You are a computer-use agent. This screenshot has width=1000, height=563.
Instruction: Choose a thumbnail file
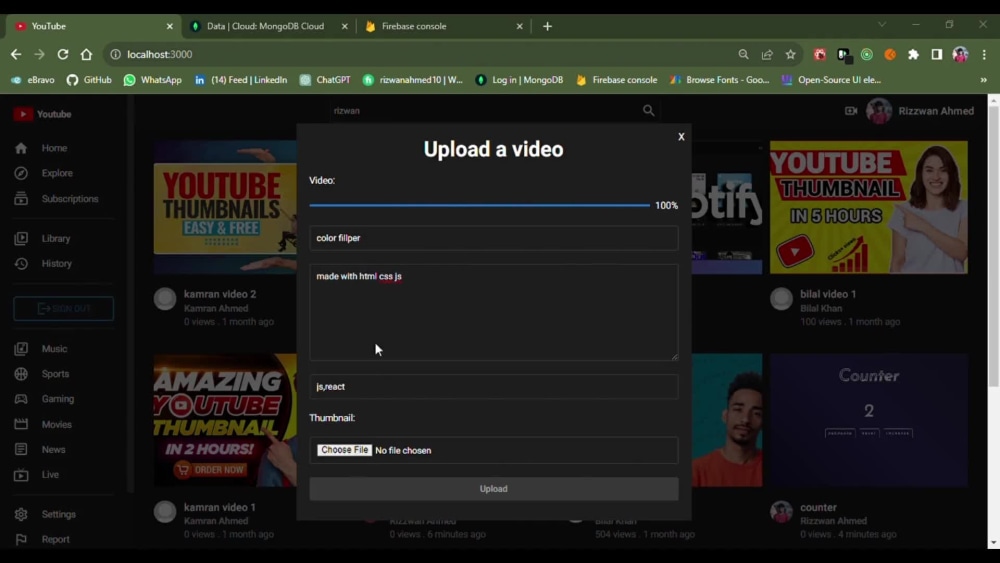point(344,450)
